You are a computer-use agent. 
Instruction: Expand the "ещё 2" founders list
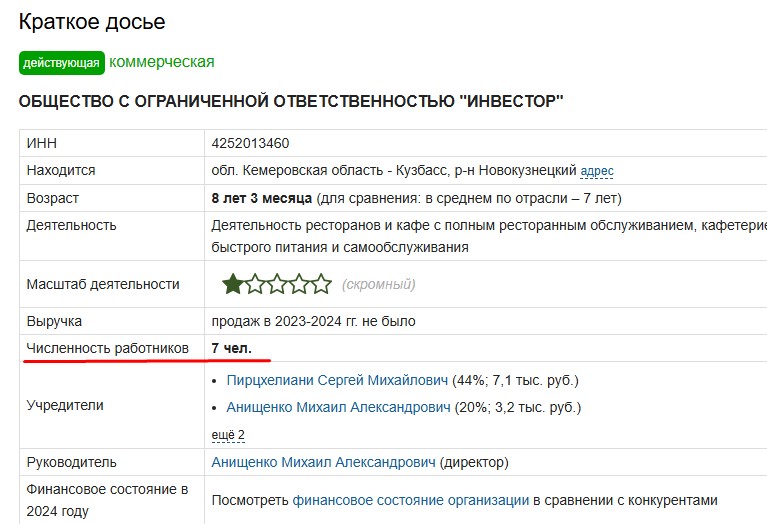228,434
